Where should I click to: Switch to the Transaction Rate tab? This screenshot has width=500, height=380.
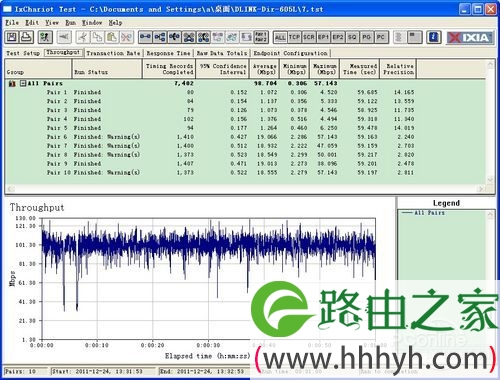click(x=113, y=53)
